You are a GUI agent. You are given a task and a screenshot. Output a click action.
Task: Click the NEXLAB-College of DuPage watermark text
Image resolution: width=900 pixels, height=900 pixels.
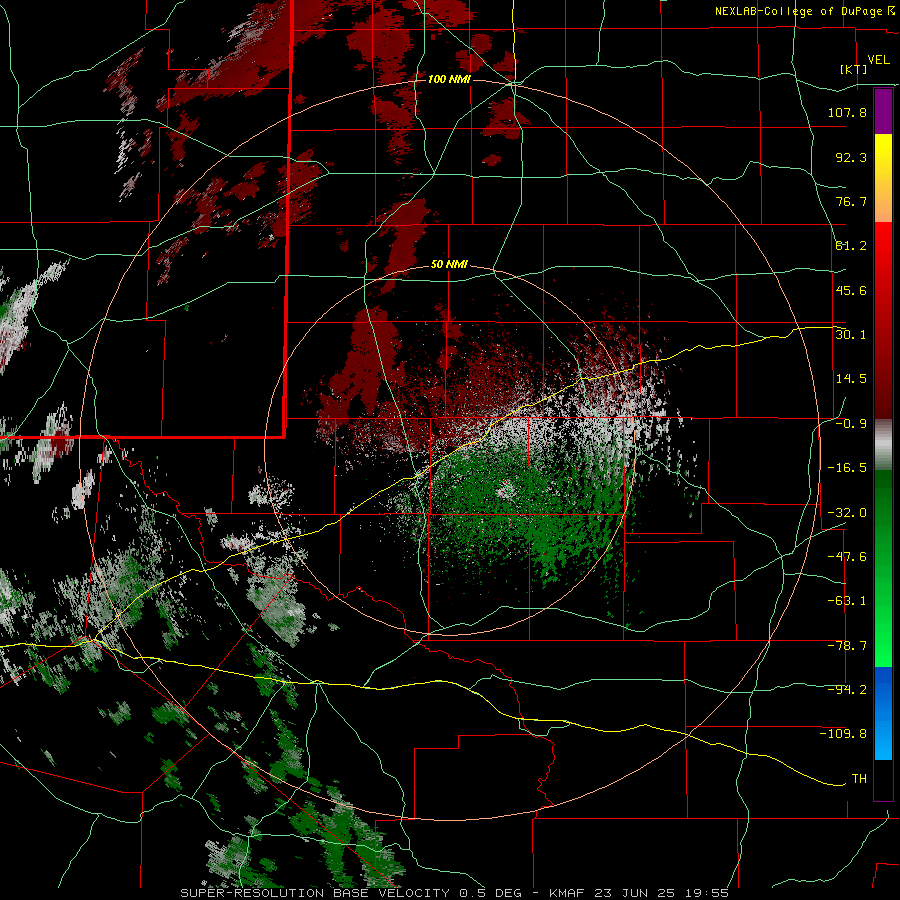[805, 11]
